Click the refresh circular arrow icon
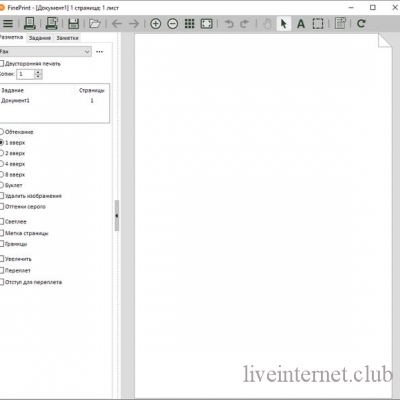 (361, 24)
